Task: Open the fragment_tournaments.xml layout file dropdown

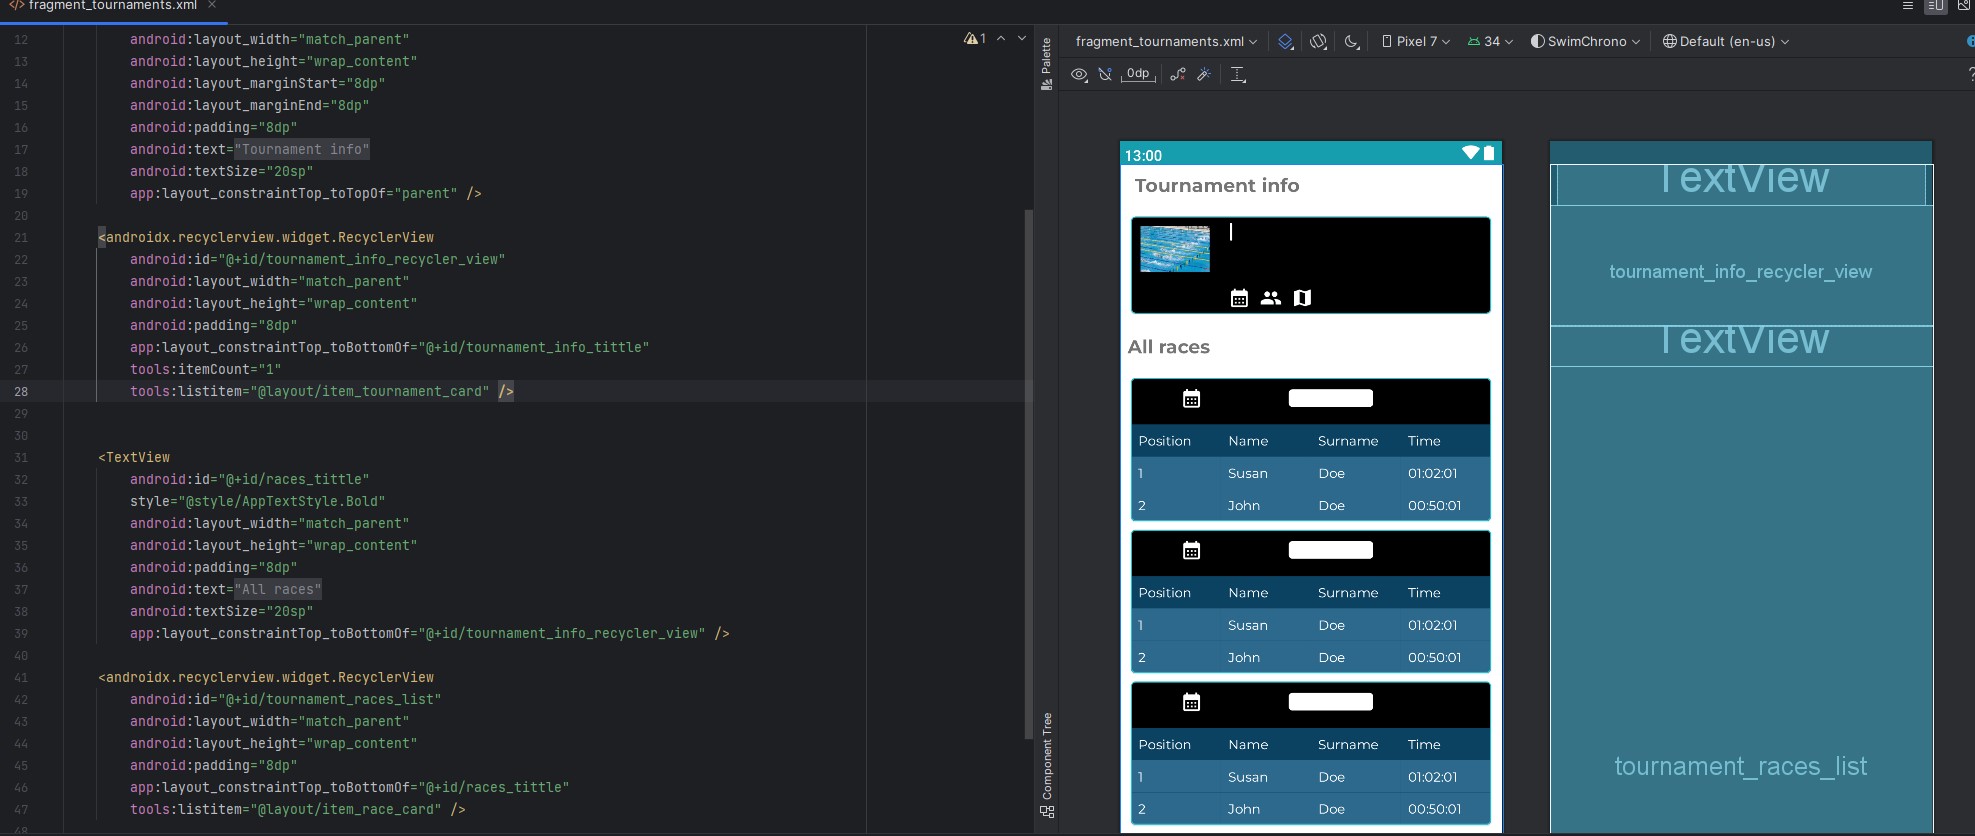Action: pos(1166,41)
